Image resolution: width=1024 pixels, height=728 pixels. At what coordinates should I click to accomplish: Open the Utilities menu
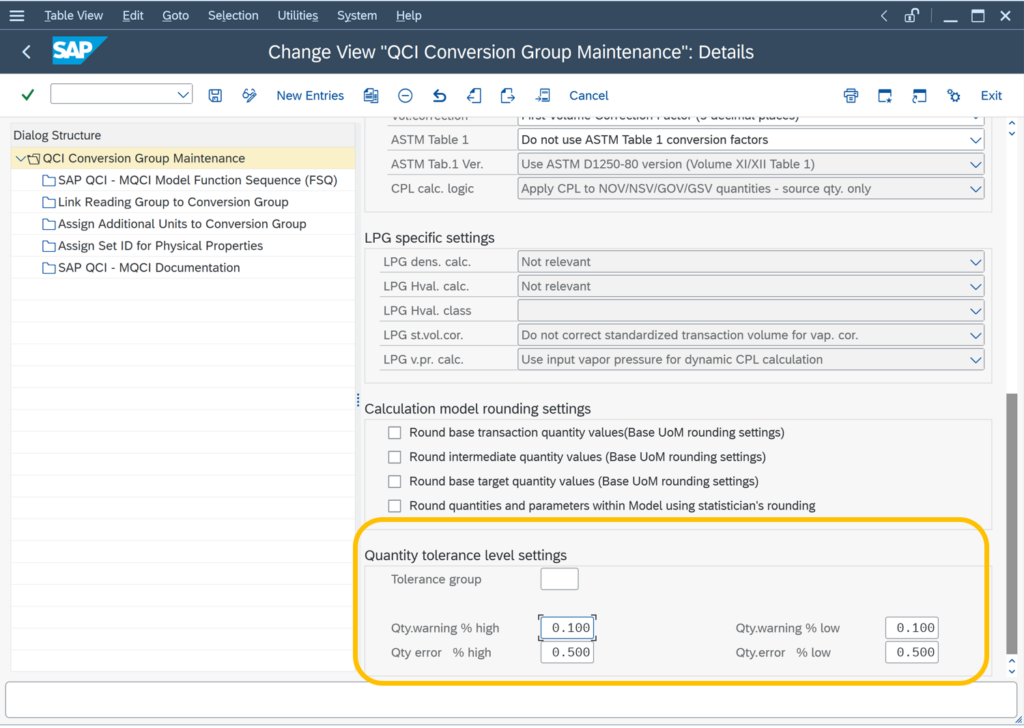[298, 15]
